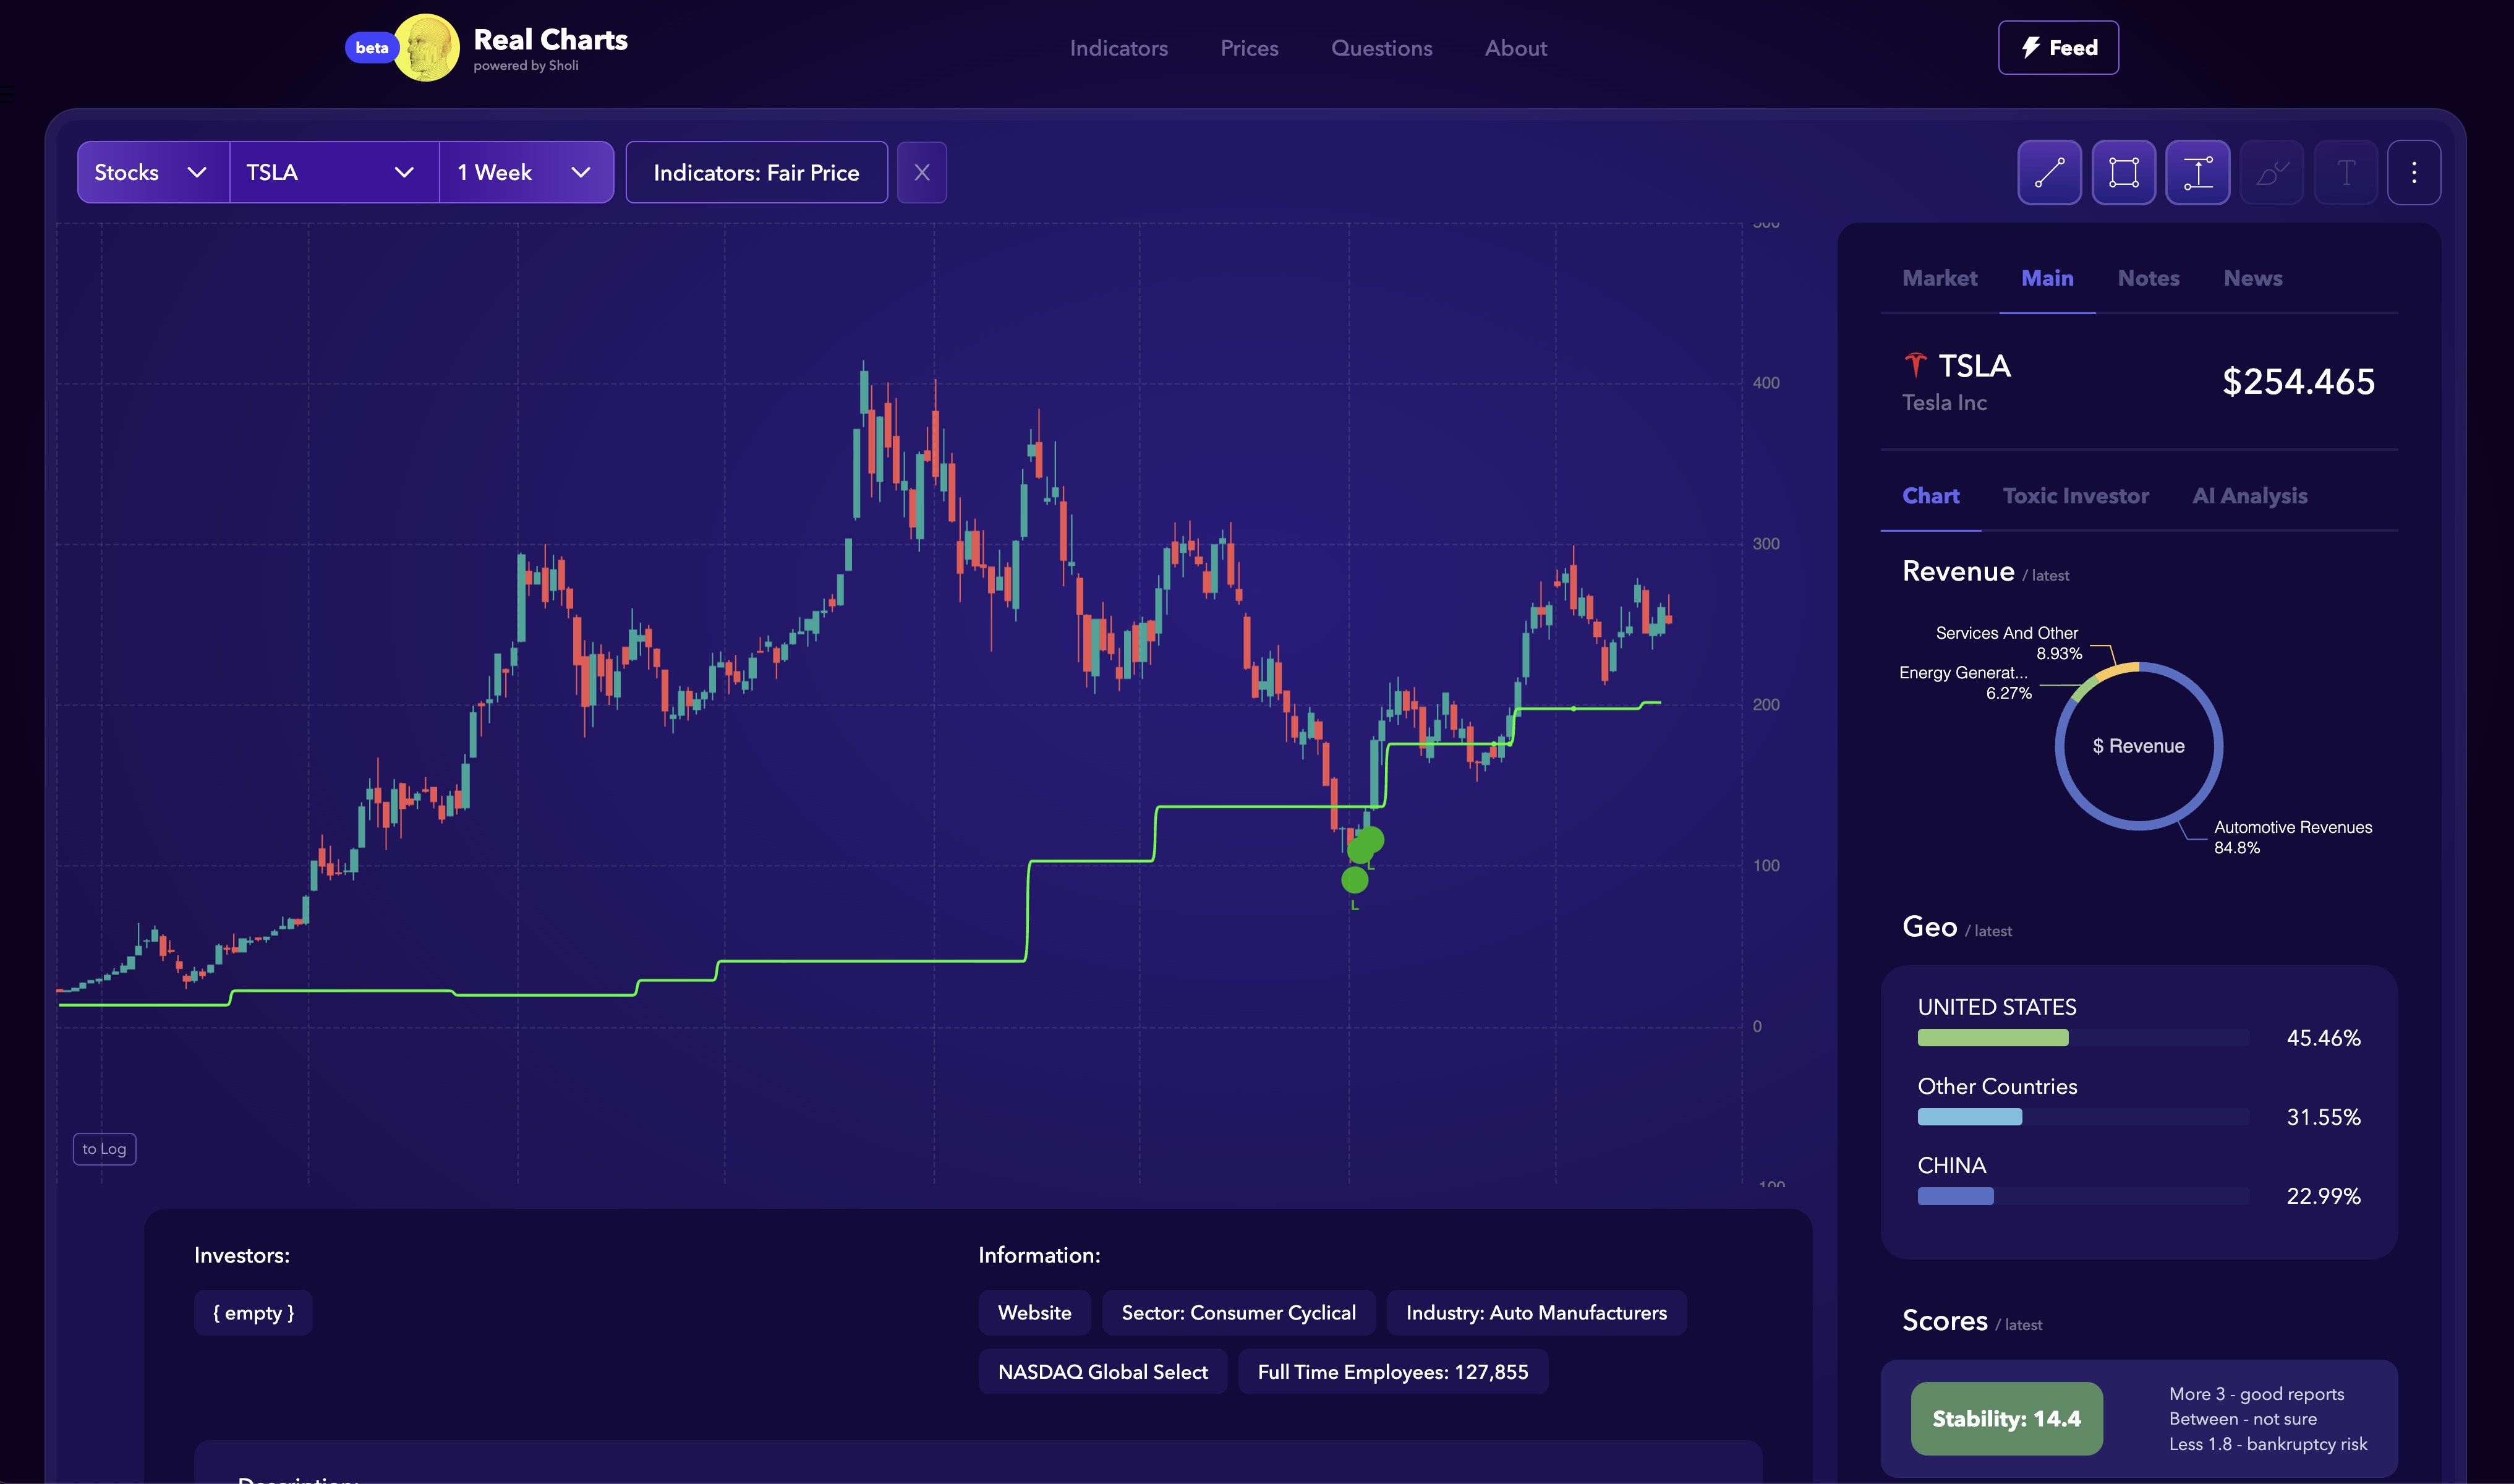2514x1484 pixels.
Task: Open the TSLA ticker dropdown
Action: click(334, 173)
